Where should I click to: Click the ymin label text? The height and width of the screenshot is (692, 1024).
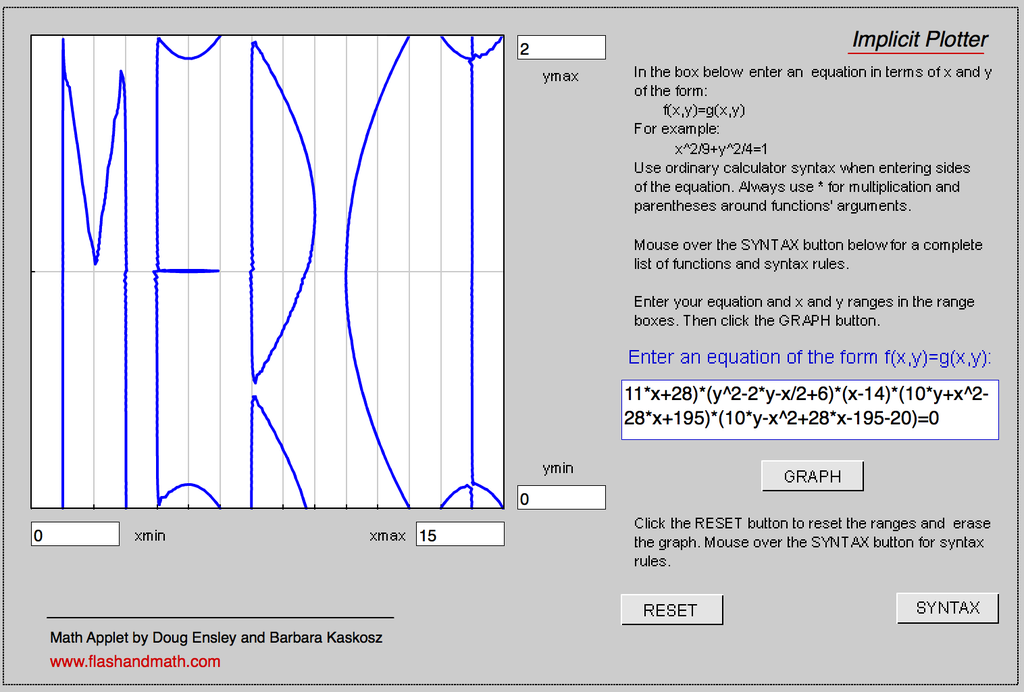point(558,468)
